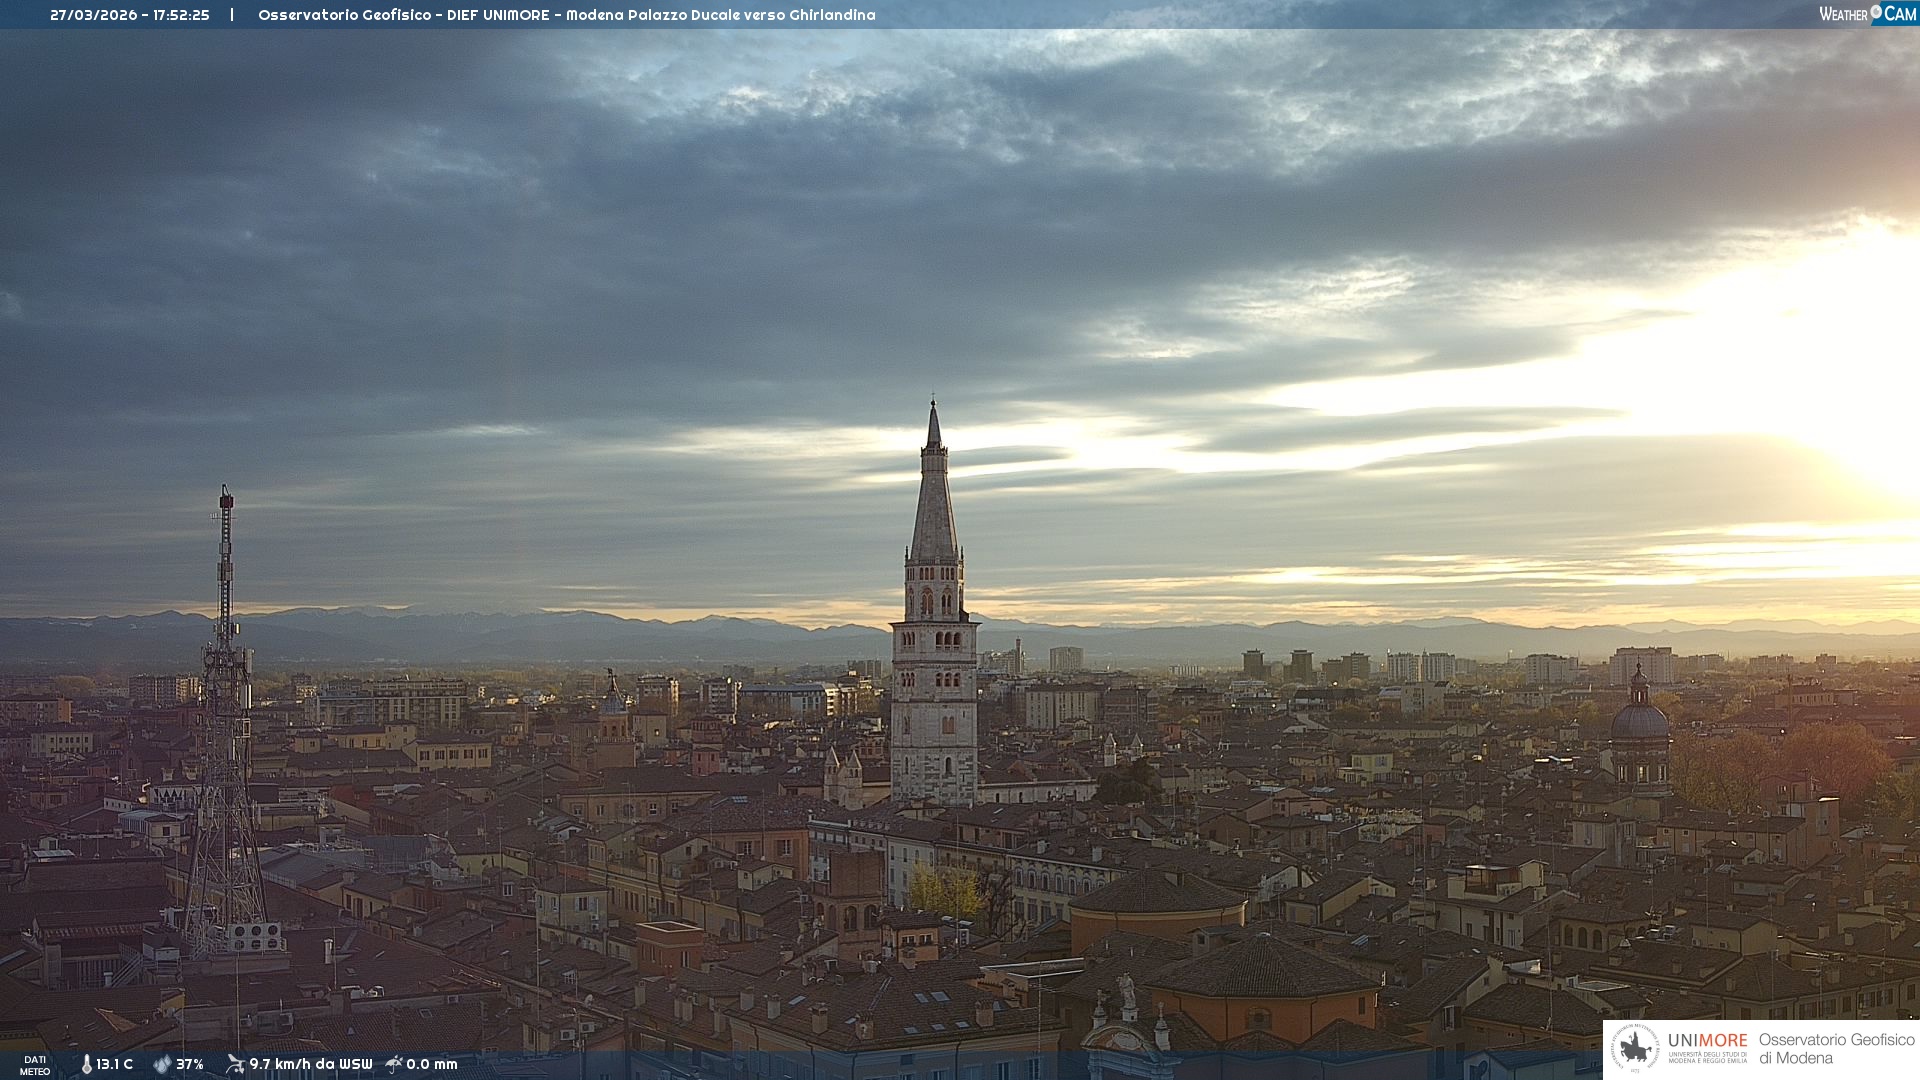Select the 13.1 C temperature reading
The image size is (1920, 1080).
(x=114, y=1064)
